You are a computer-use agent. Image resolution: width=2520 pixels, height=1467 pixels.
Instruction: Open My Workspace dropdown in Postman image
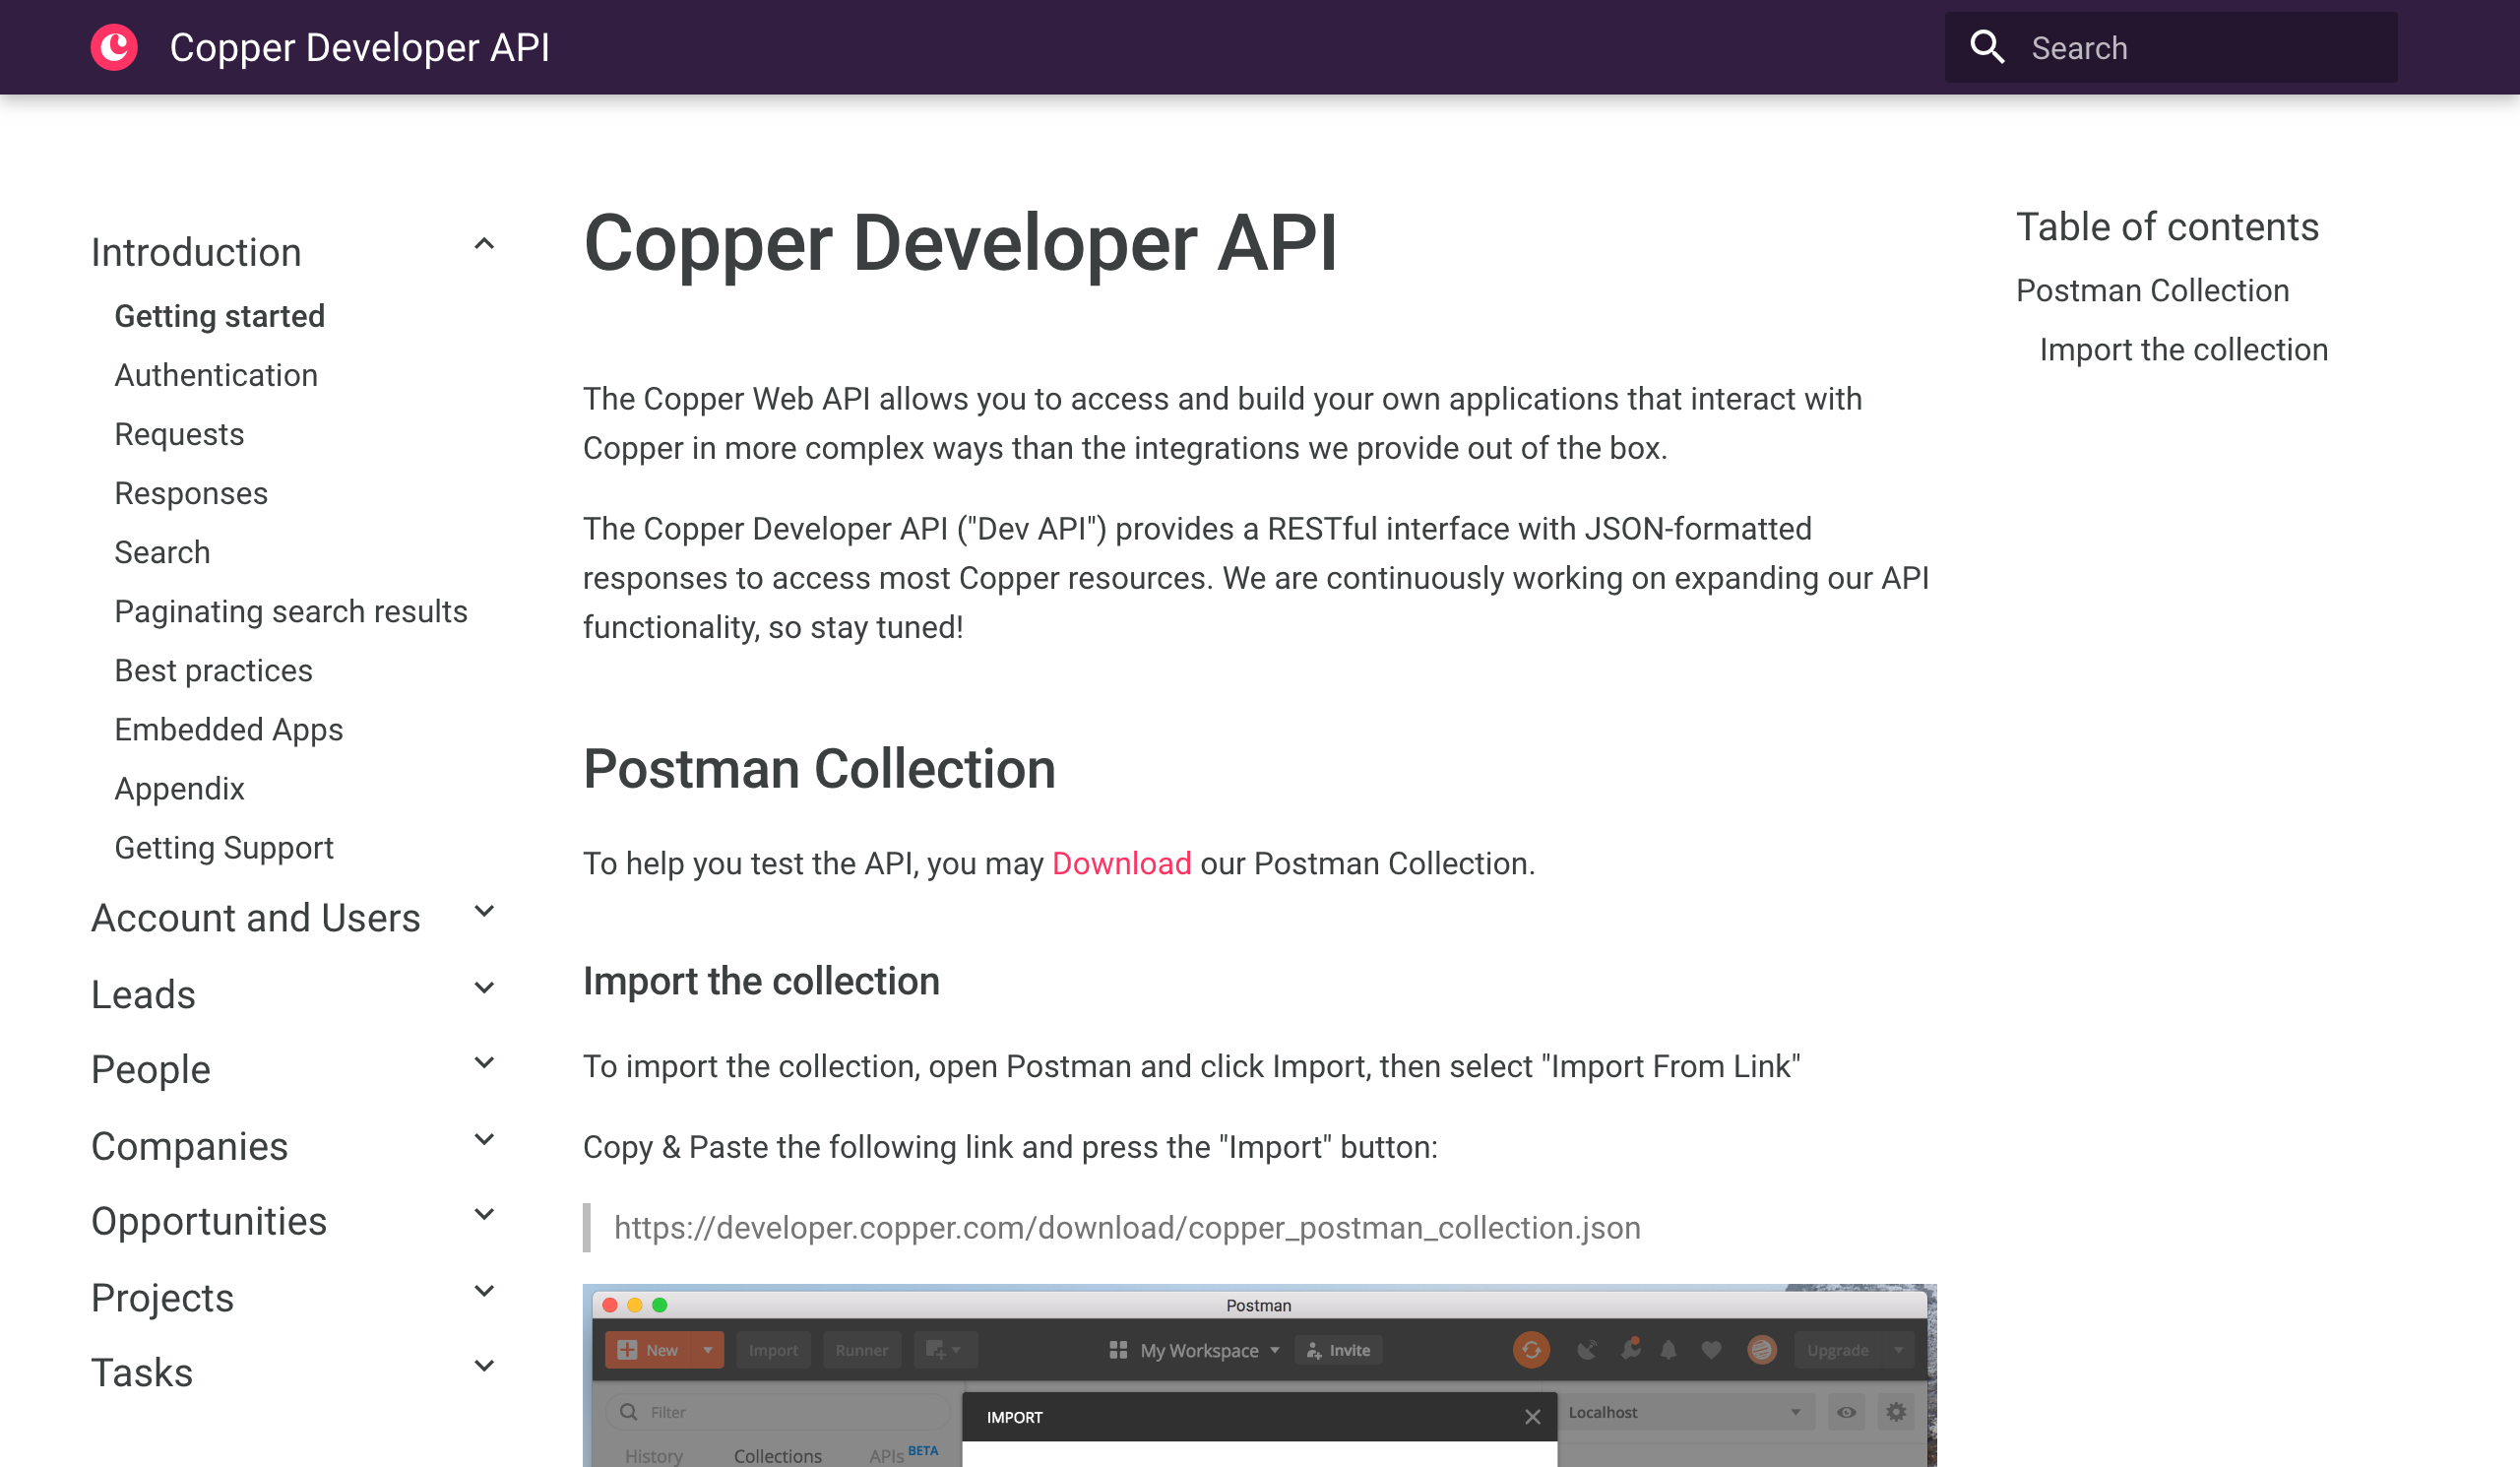click(x=1194, y=1350)
